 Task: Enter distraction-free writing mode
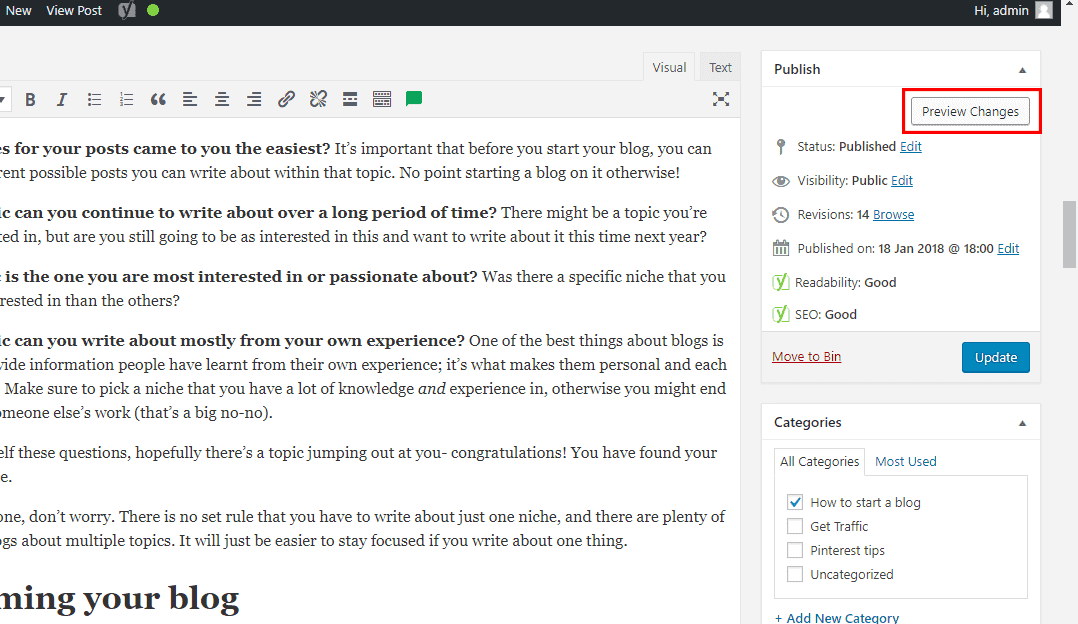click(720, 98)
